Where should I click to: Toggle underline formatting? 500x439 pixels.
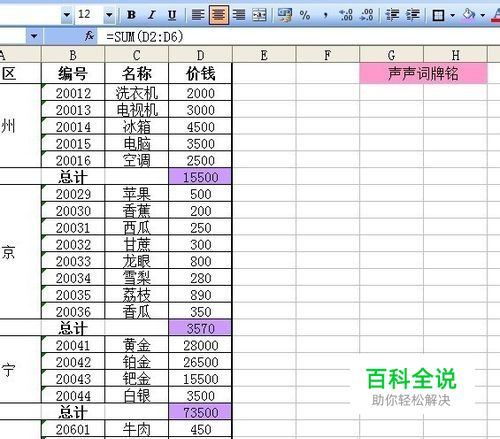pyautogui.click(x=172, y=15)
